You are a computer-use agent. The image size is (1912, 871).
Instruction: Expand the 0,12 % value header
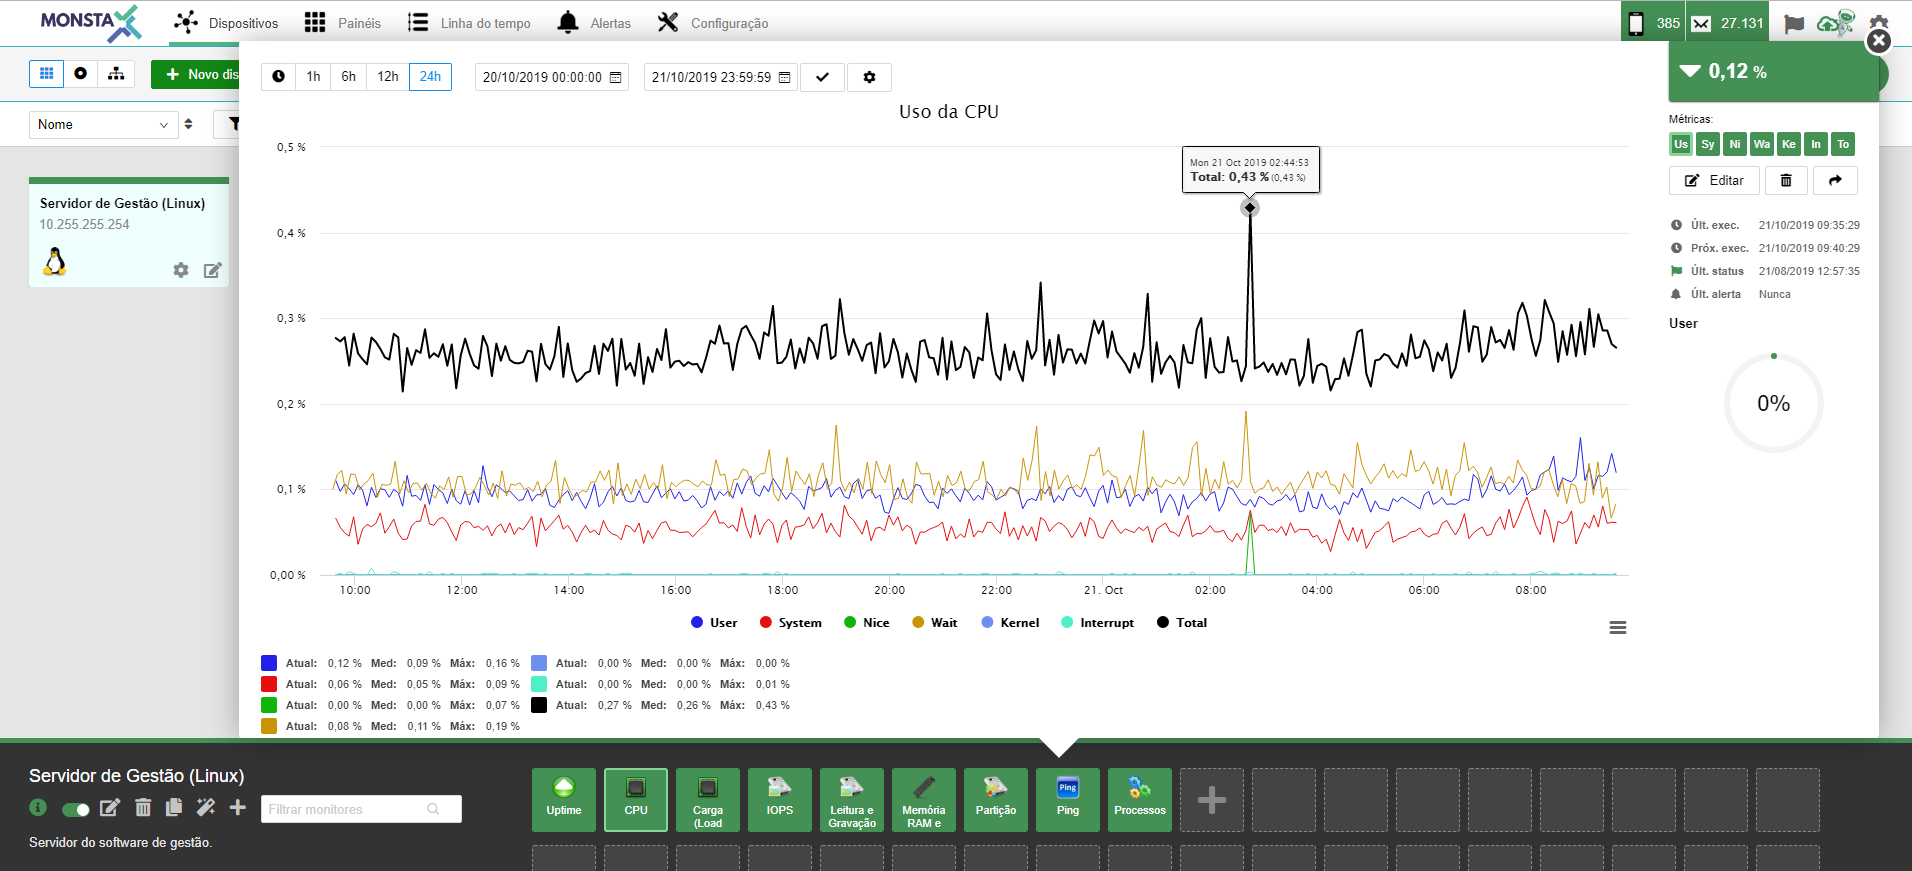(1772, 71)
